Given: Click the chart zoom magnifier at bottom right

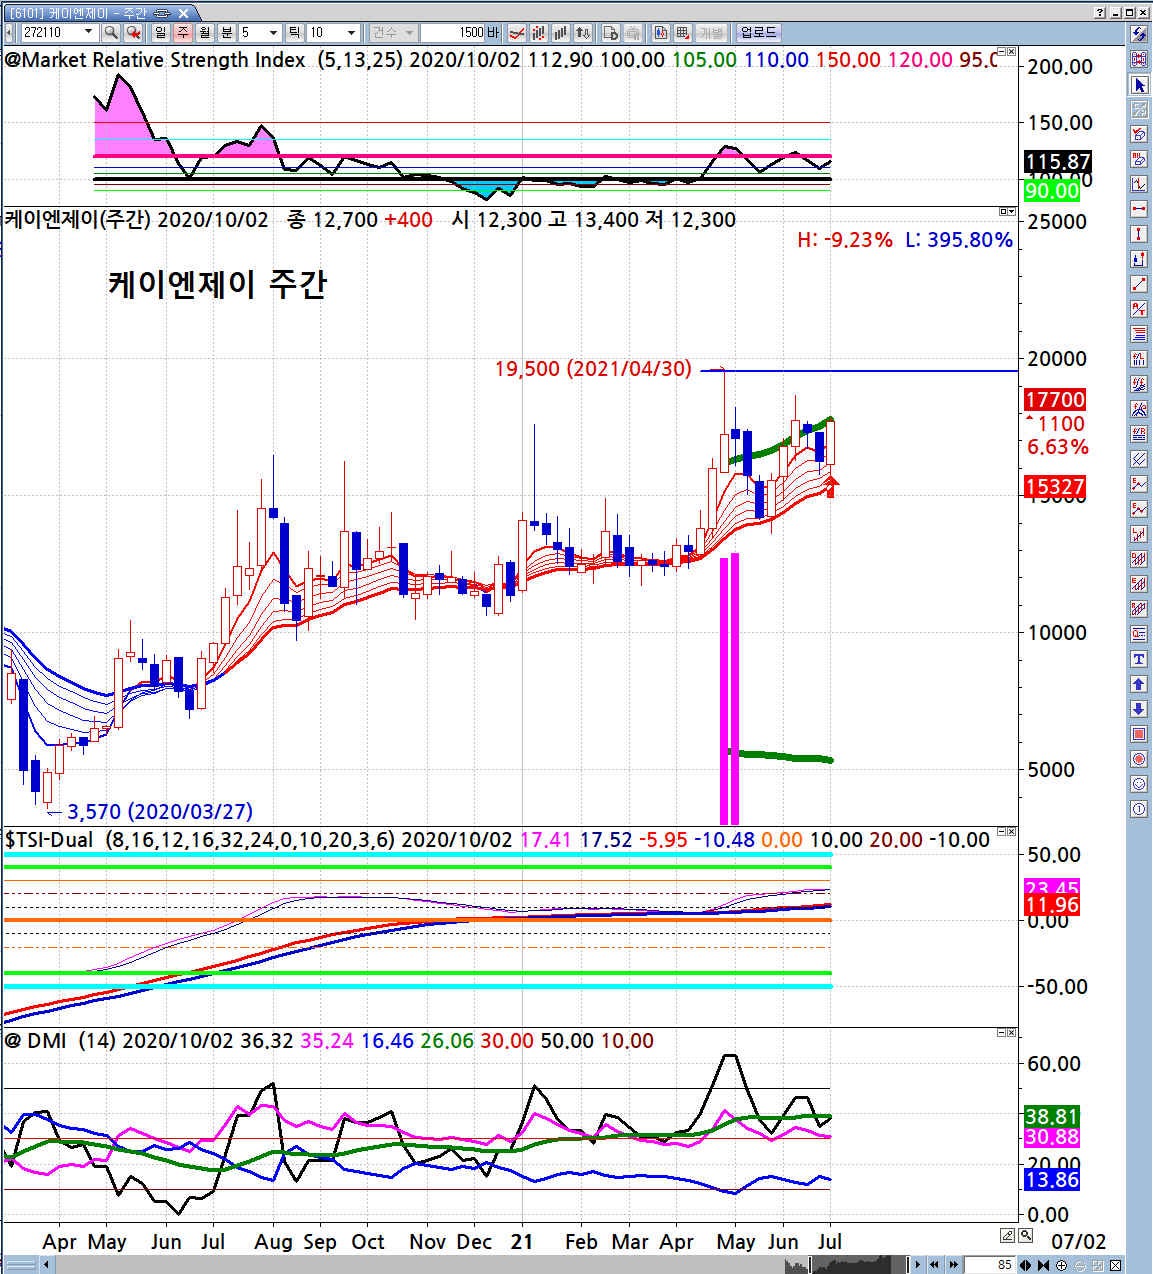Looking at the screenshot, I should [1027, 1236].
